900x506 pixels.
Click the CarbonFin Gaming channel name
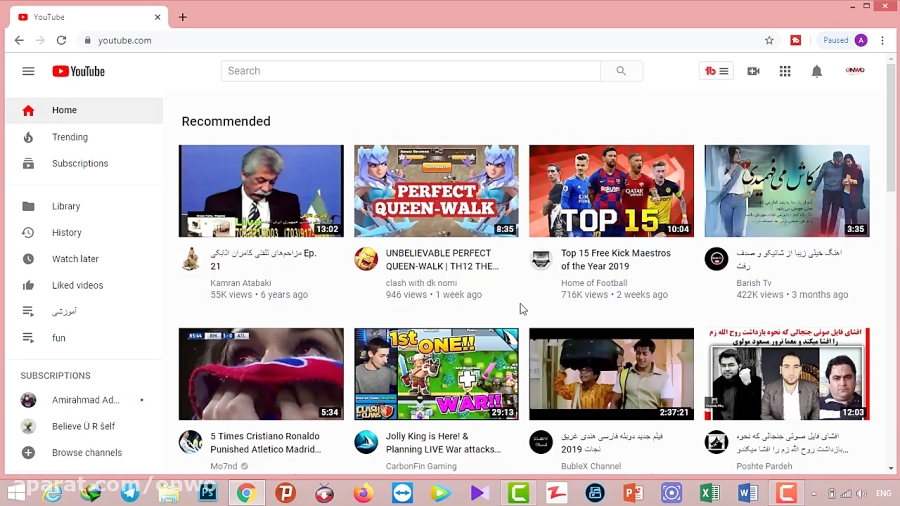421,466
